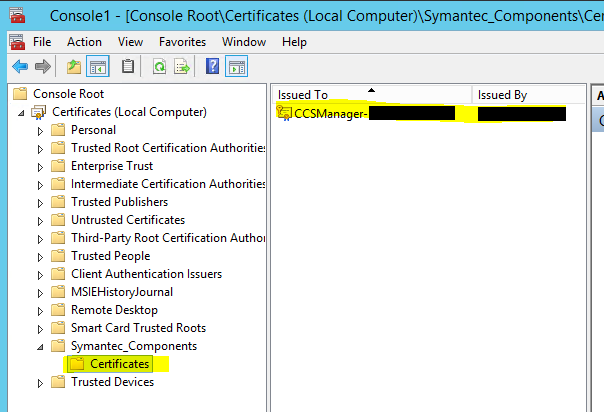Collapse the Symantec_Components tree node
The image size is (604, 412).
(40, 346)
